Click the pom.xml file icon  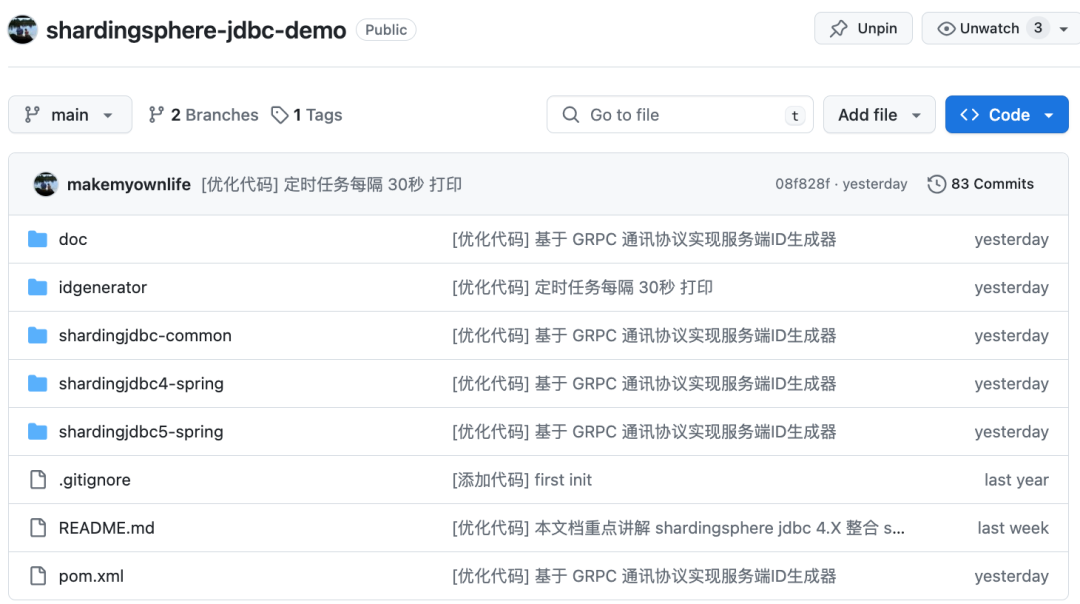pyautogui.click(x=38, y=576)
